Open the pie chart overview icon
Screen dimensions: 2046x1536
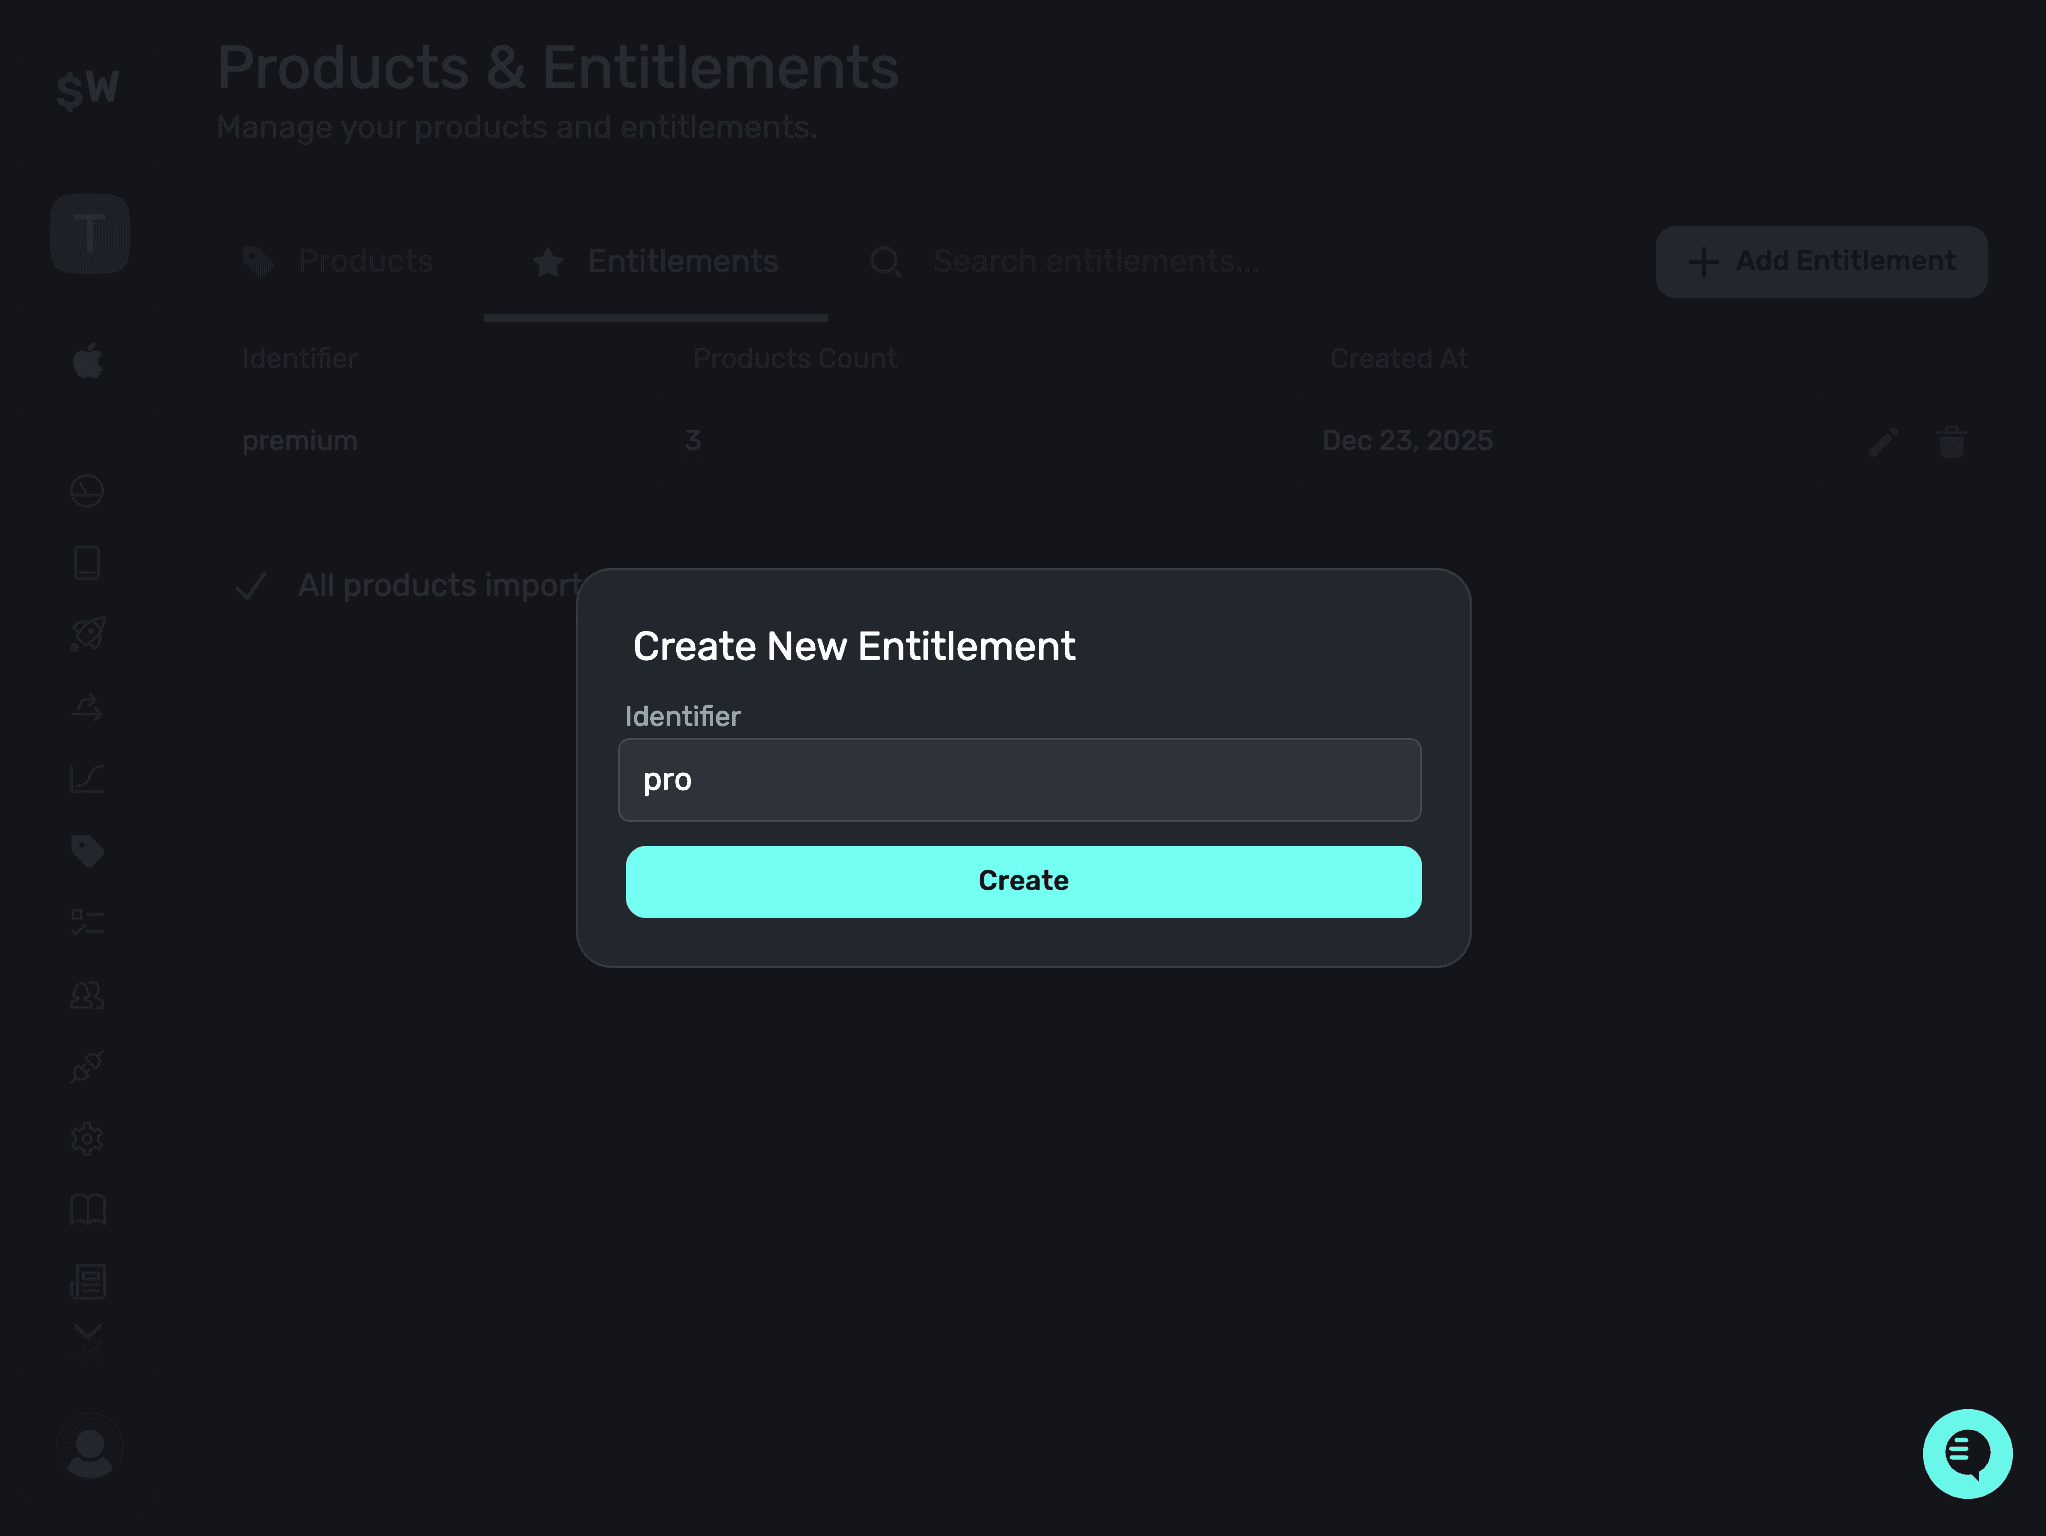pyautogui.click(x=88, y=490)
